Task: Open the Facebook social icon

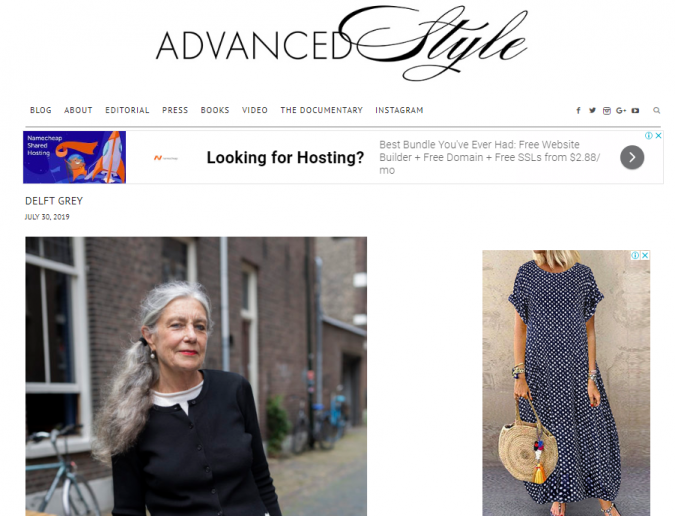Action: (x=578, y=111)
